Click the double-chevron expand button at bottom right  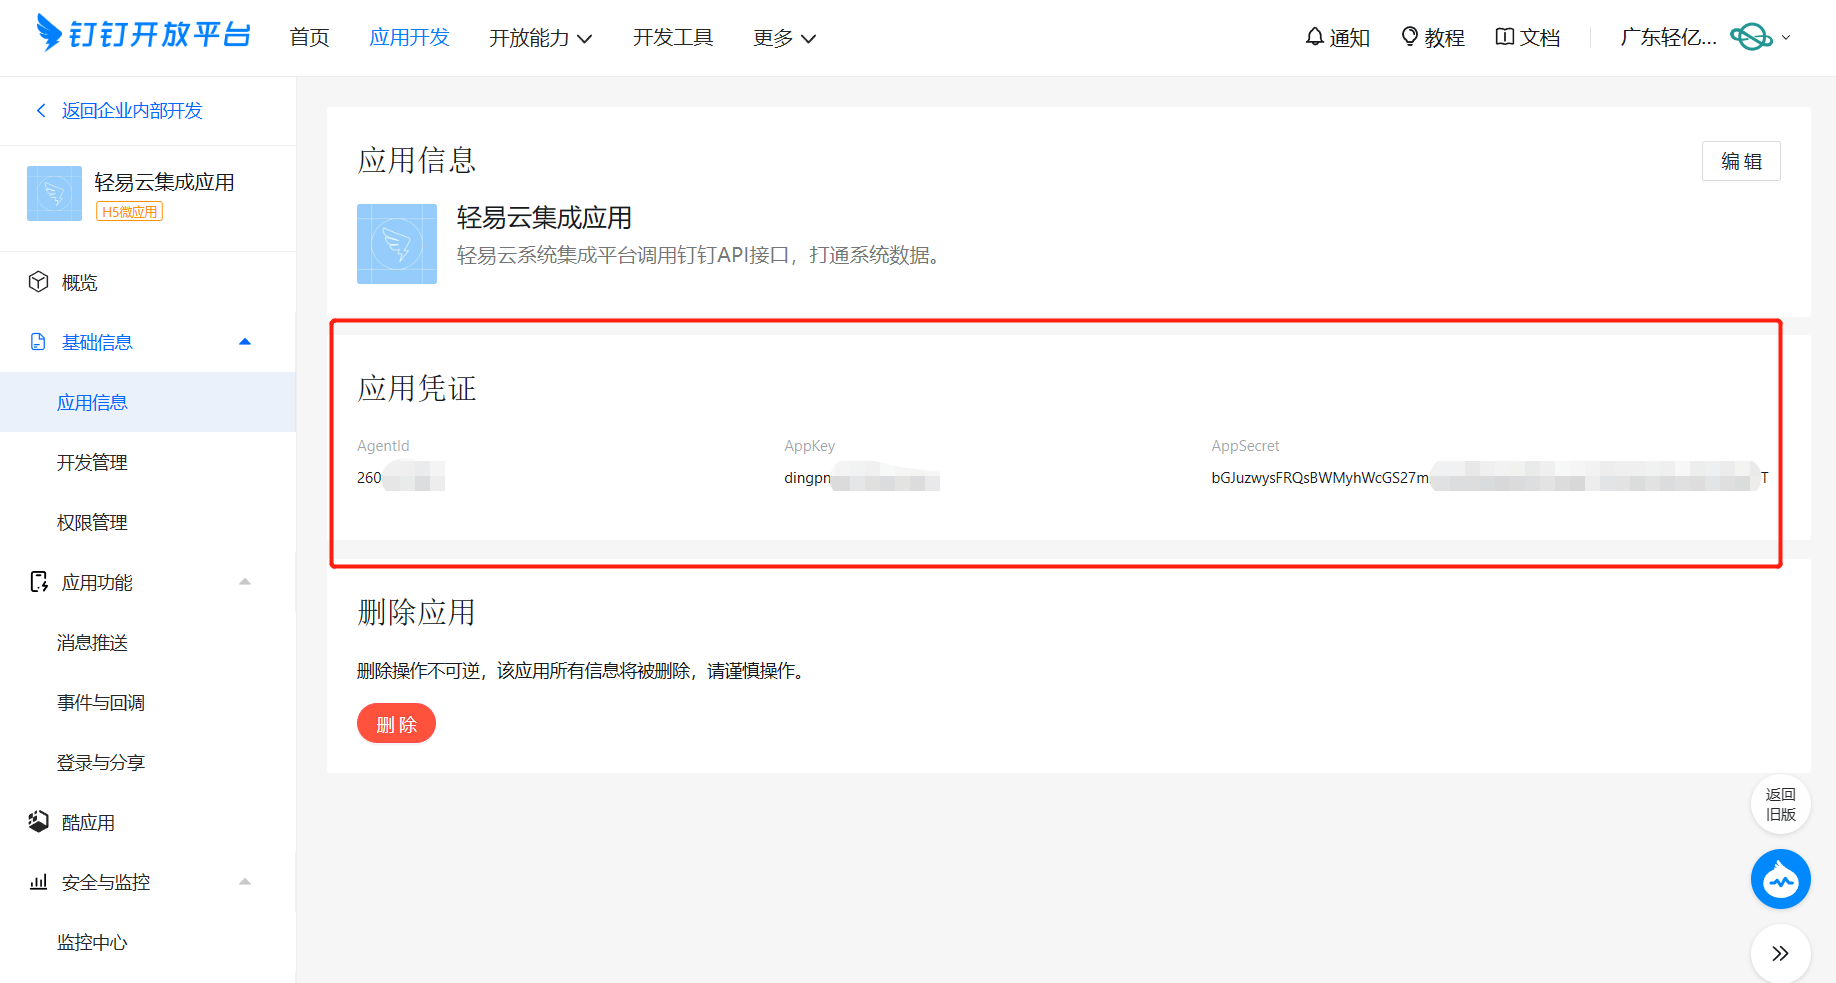(1780, 953)
